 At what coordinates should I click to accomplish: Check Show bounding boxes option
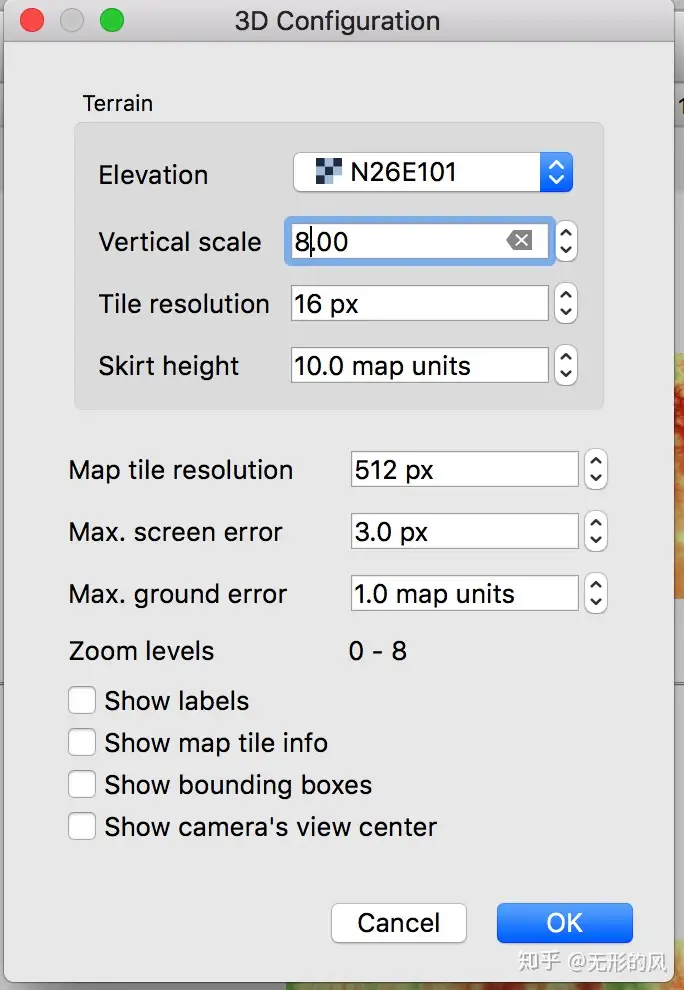point(82,785)
